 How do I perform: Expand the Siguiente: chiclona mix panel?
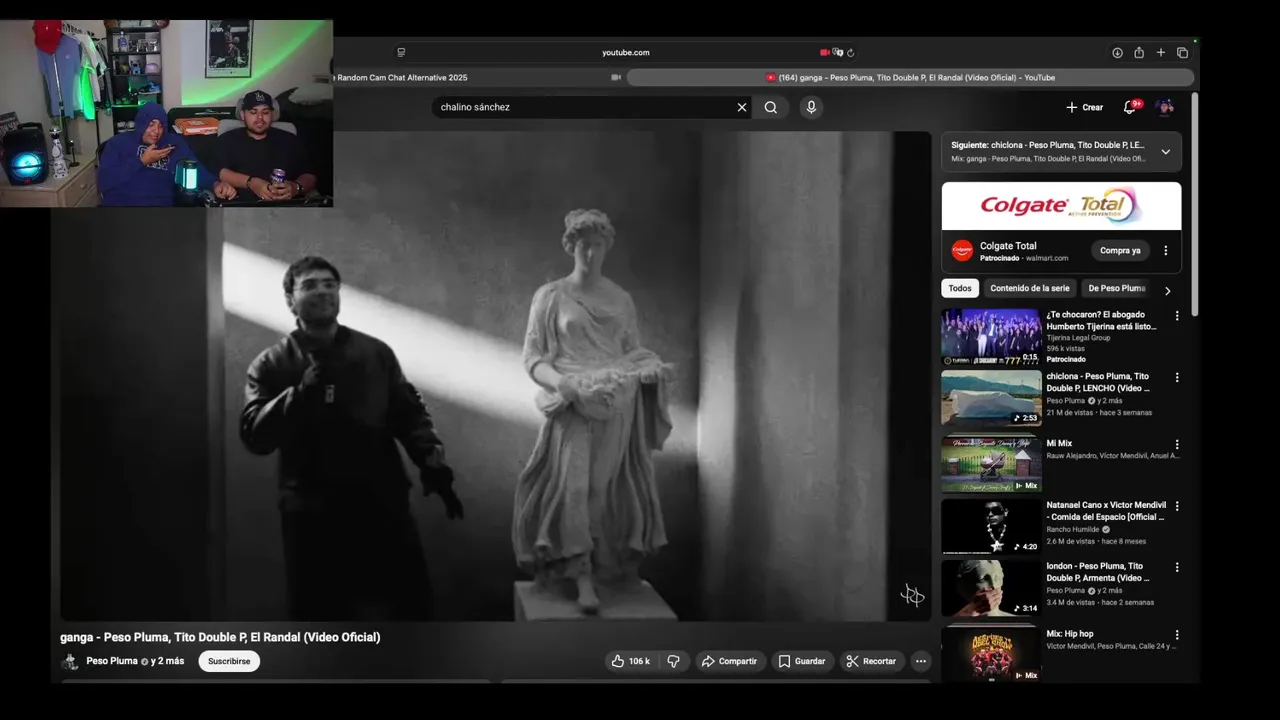point(1165,152)
